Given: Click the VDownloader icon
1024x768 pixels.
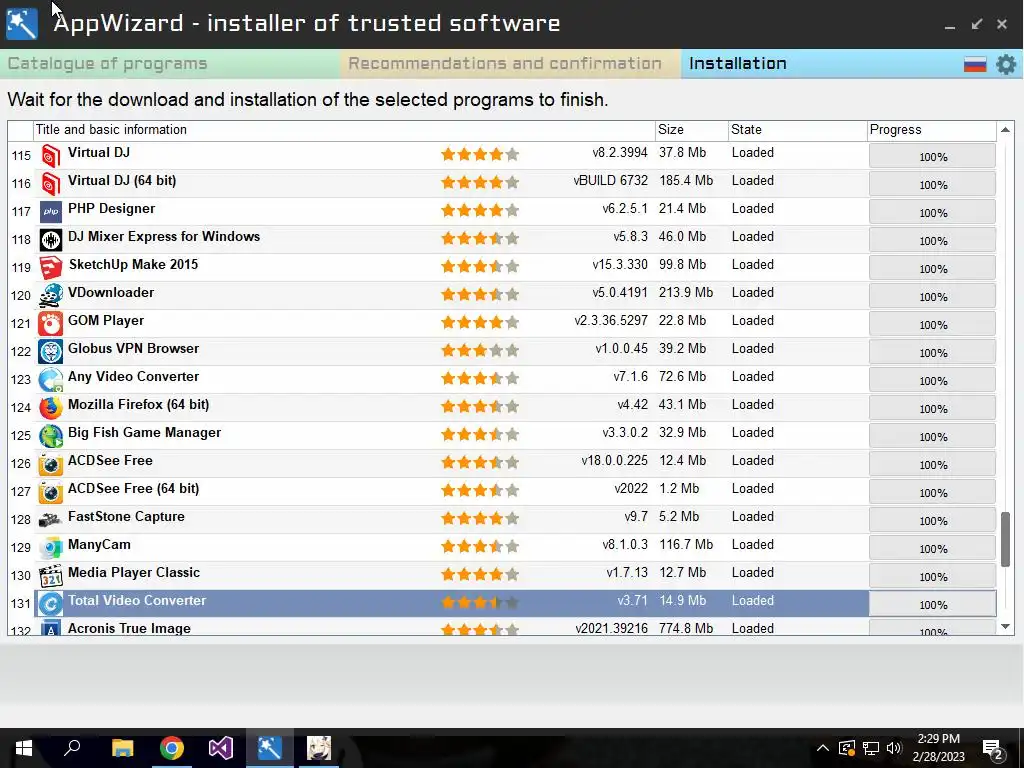Looking at the screenshot, I should [50, 296].
